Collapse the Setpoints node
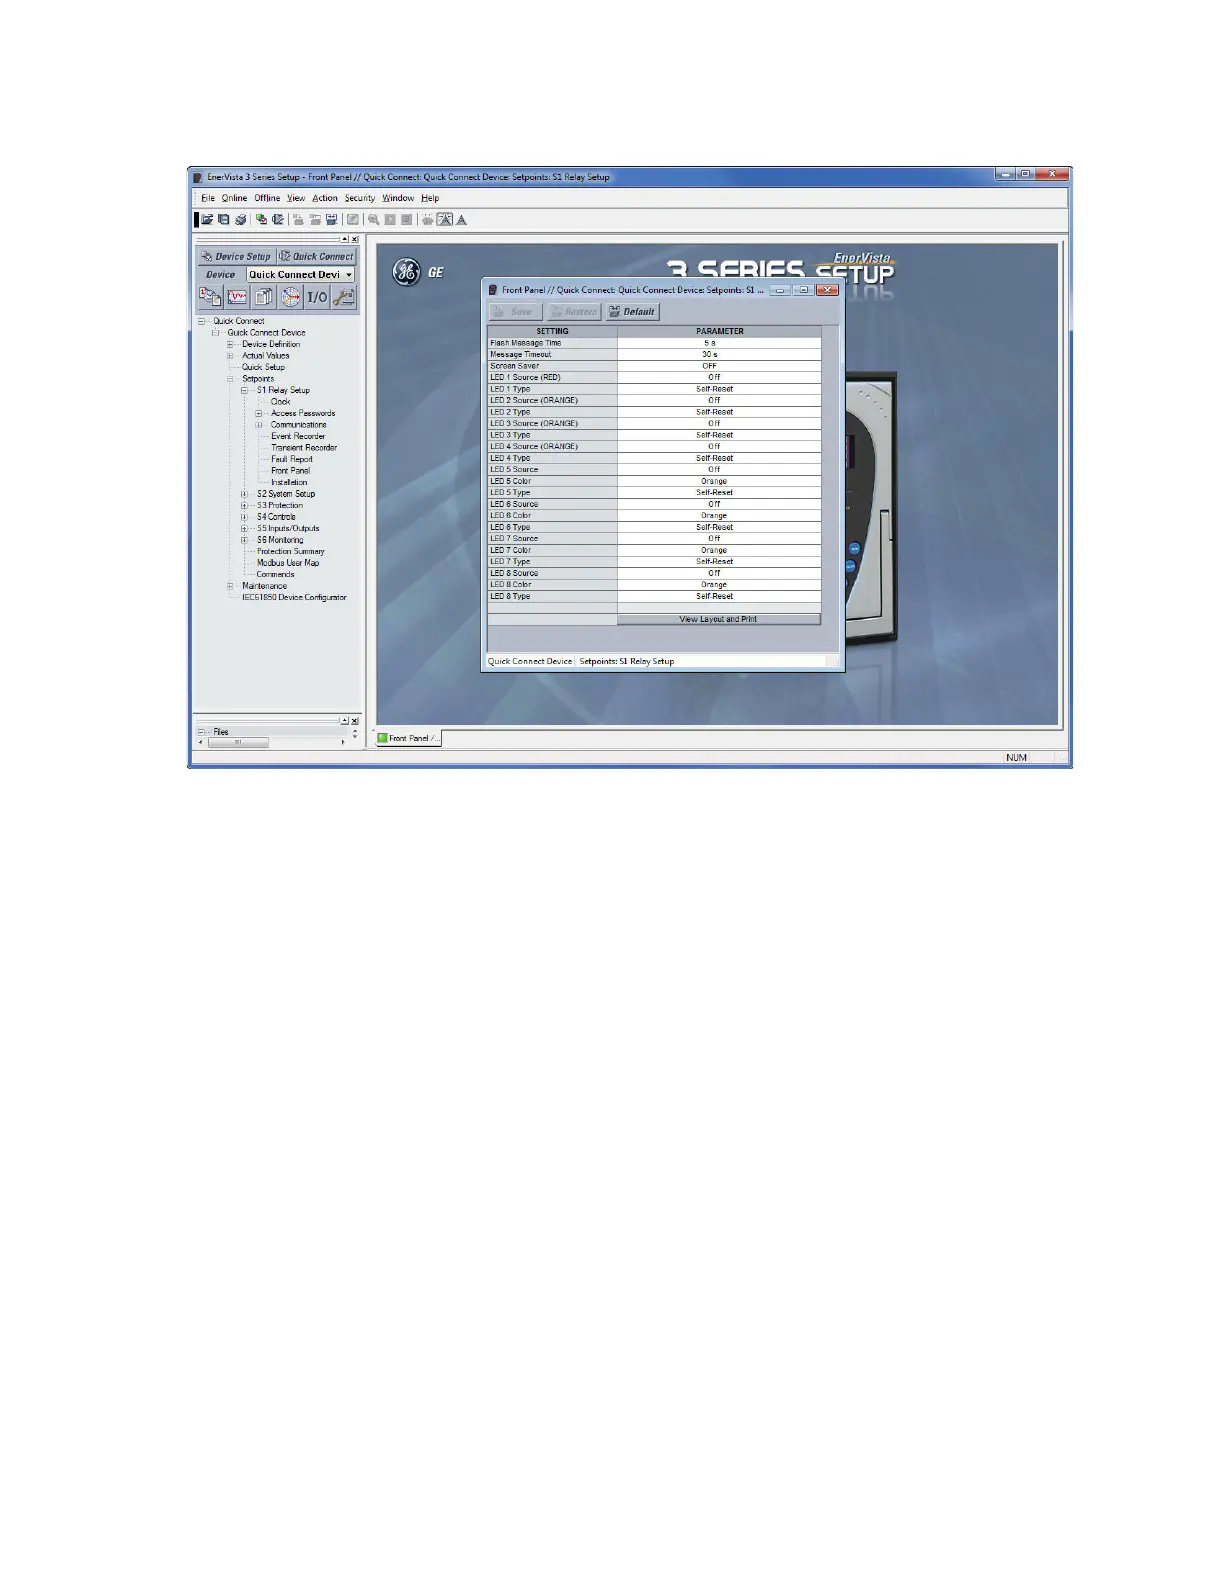Screen dimensions: 1224x1584 (x=230, y=379)
